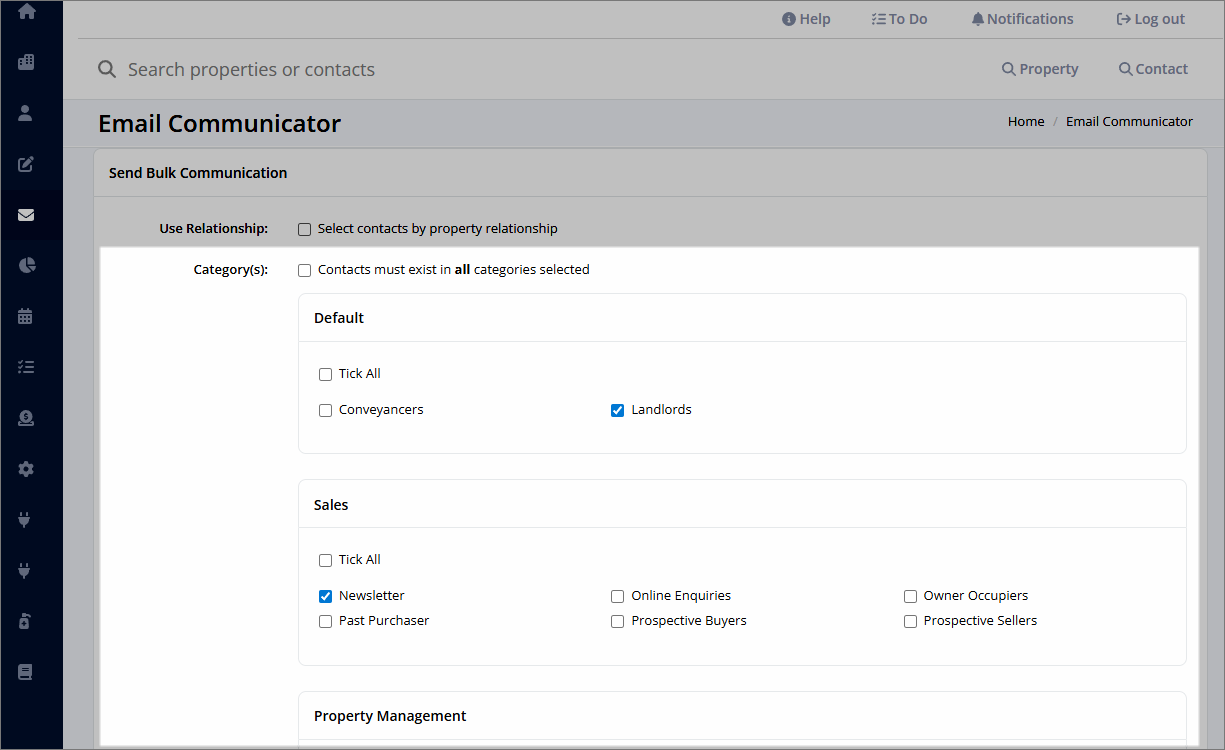Enable Select contacts by property relationship
Viewport: 1225px width, 750px height.
point(305,229)
